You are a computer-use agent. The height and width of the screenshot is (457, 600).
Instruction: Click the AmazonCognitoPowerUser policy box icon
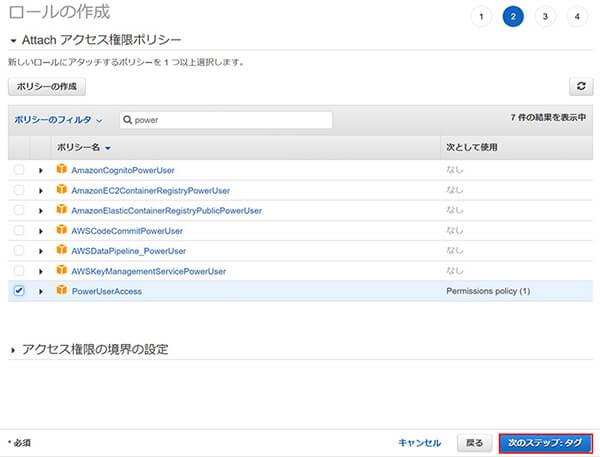62,169
